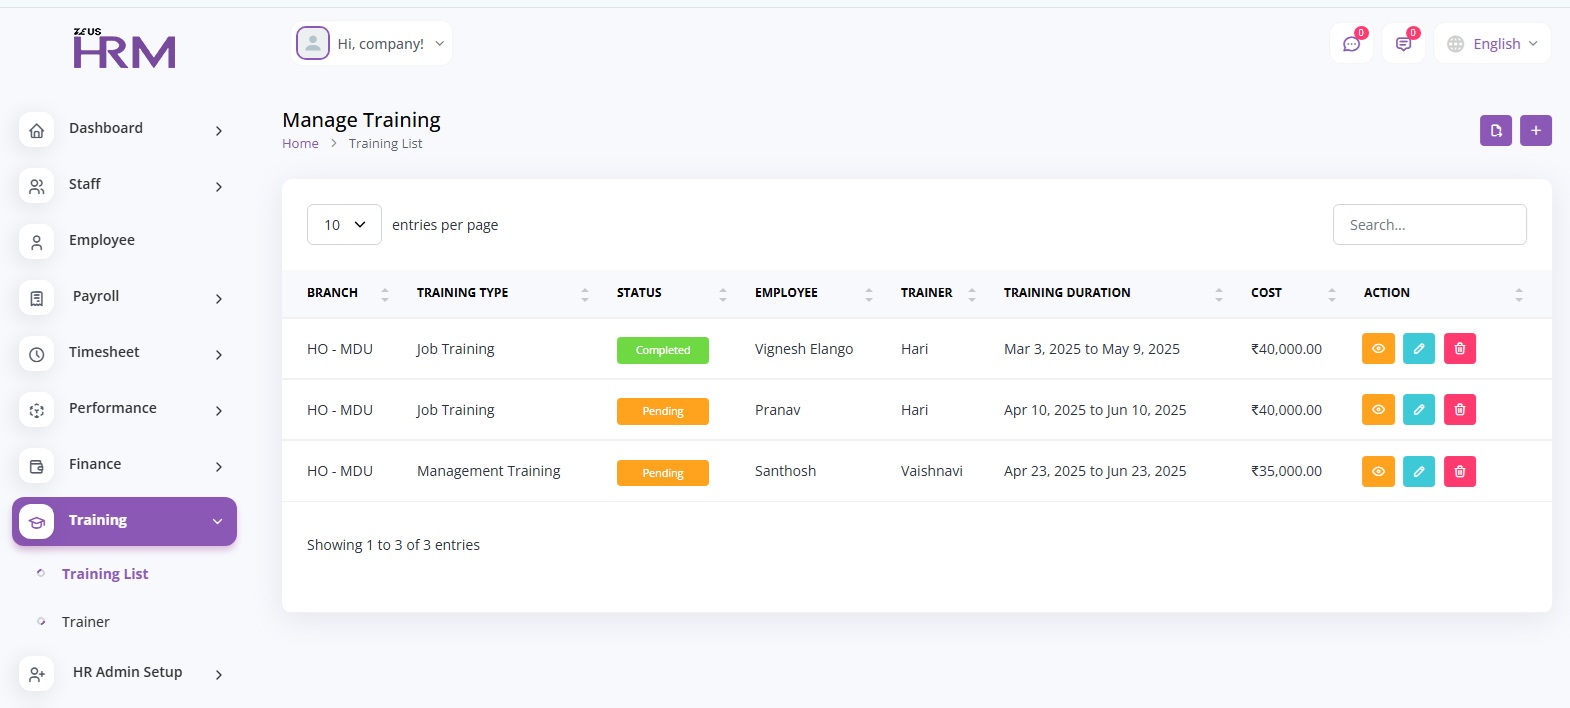
Task: Click edit icon for Santhosh's training
Action: (1418, 471)
